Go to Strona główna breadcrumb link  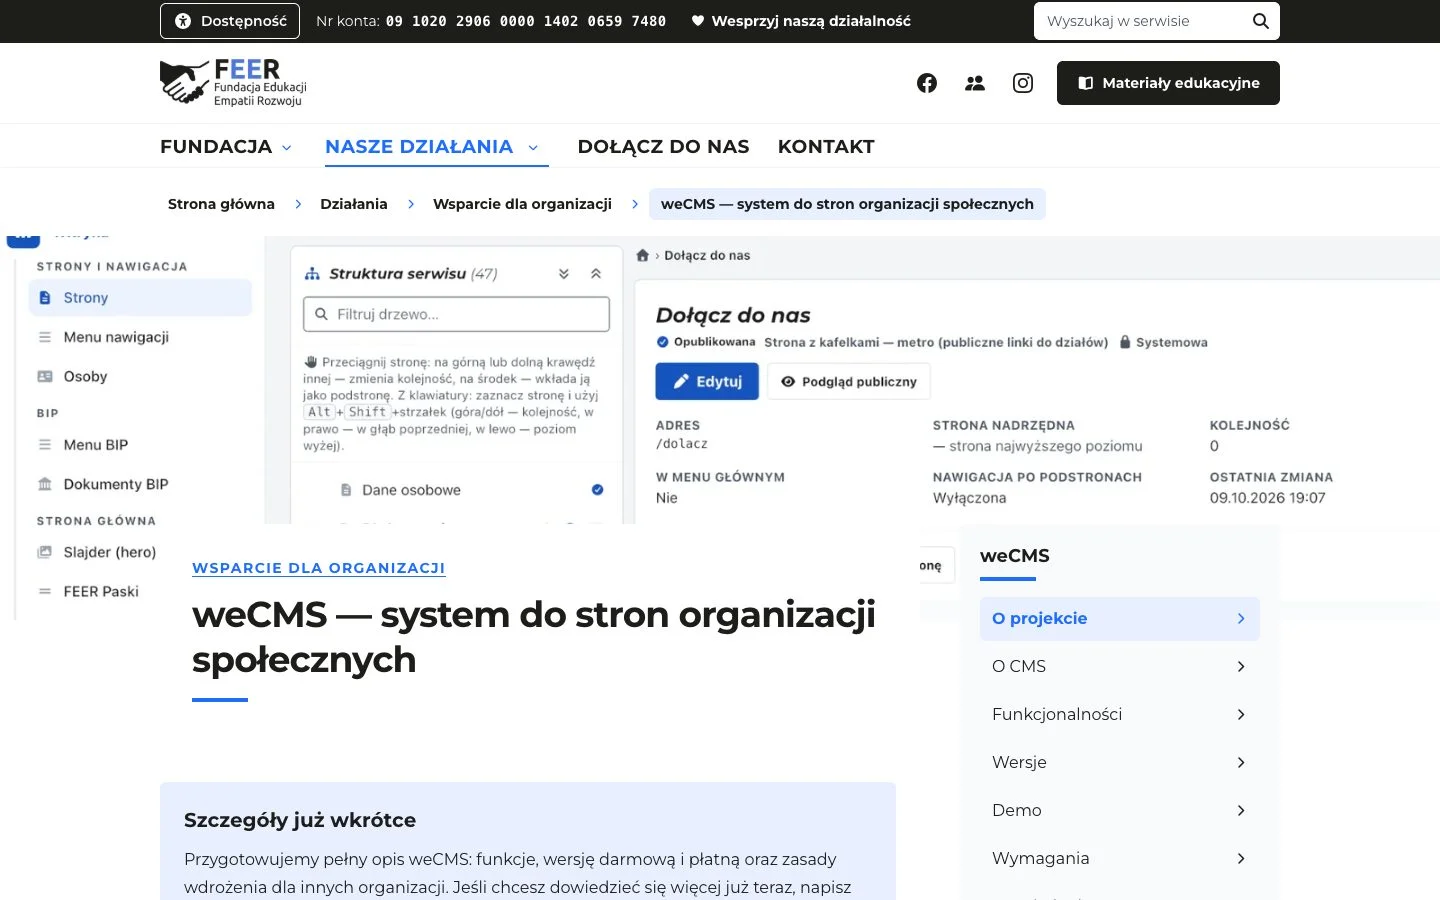tap(221, 204)
